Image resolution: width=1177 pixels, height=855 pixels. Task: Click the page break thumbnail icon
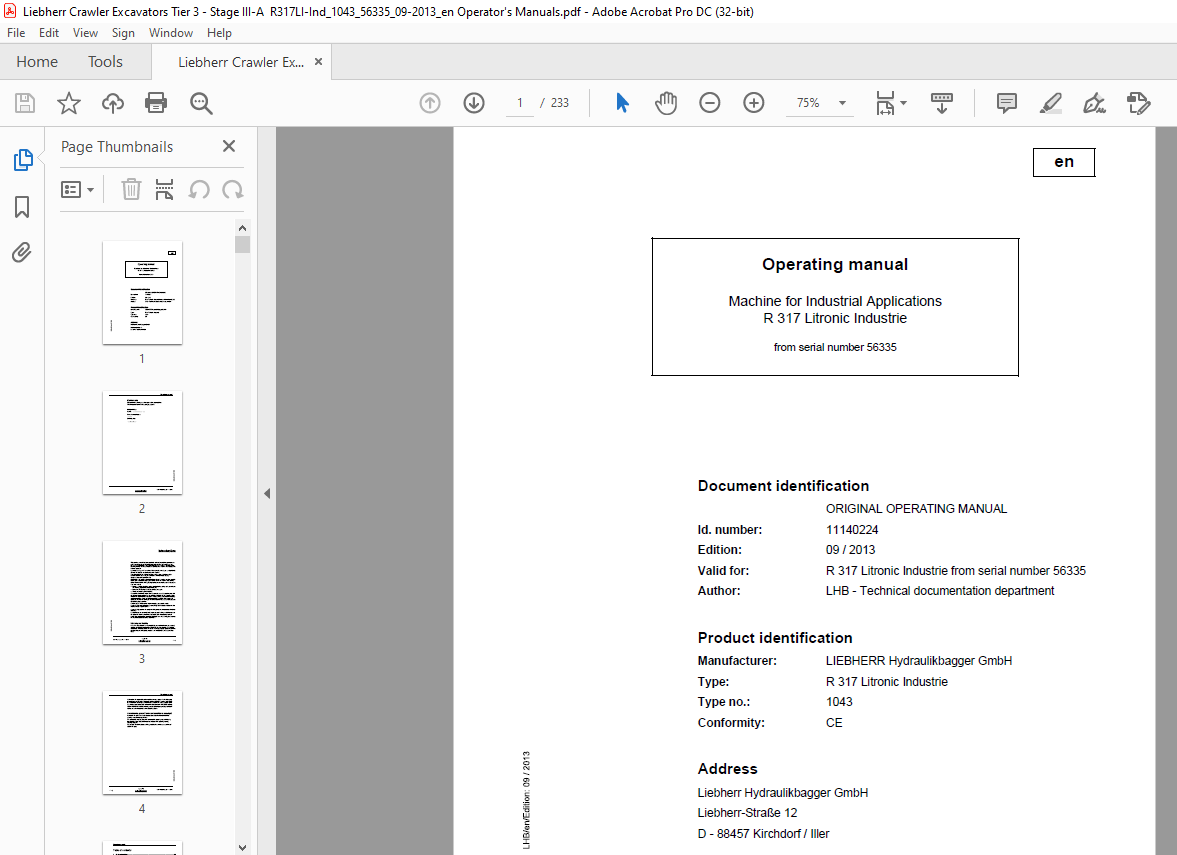(x=164, y=189)
